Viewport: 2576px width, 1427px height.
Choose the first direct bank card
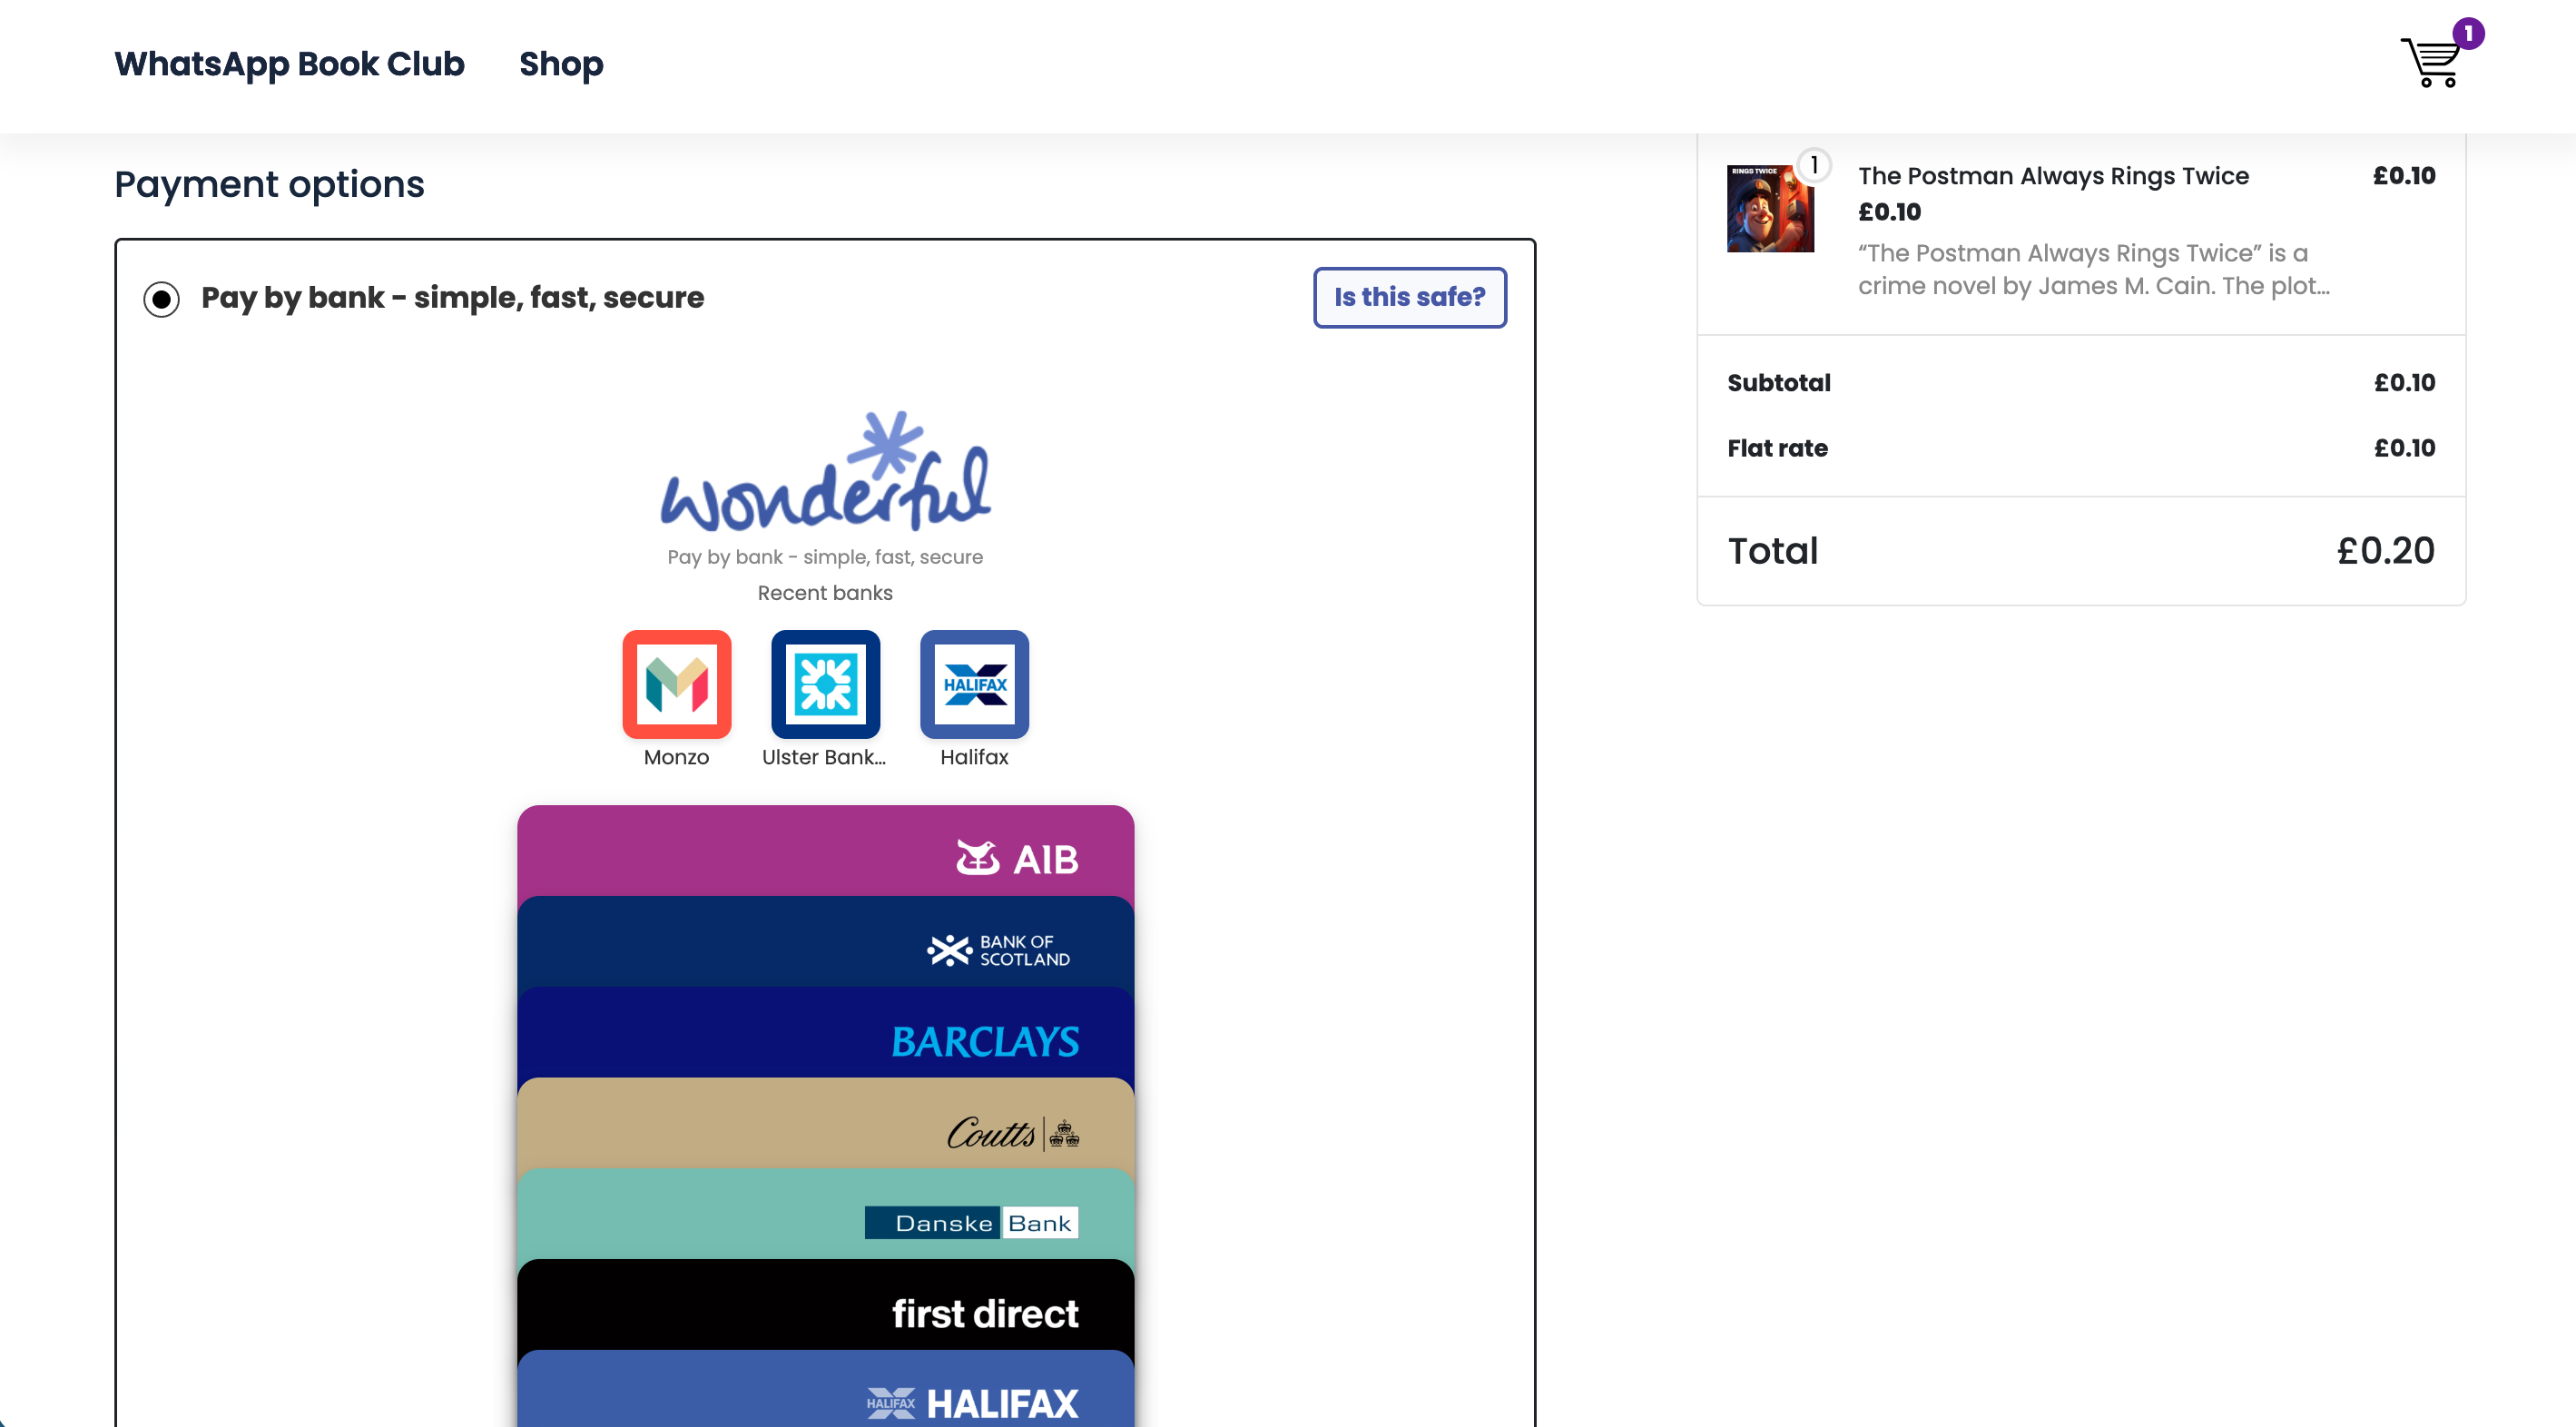[825, 1308]
